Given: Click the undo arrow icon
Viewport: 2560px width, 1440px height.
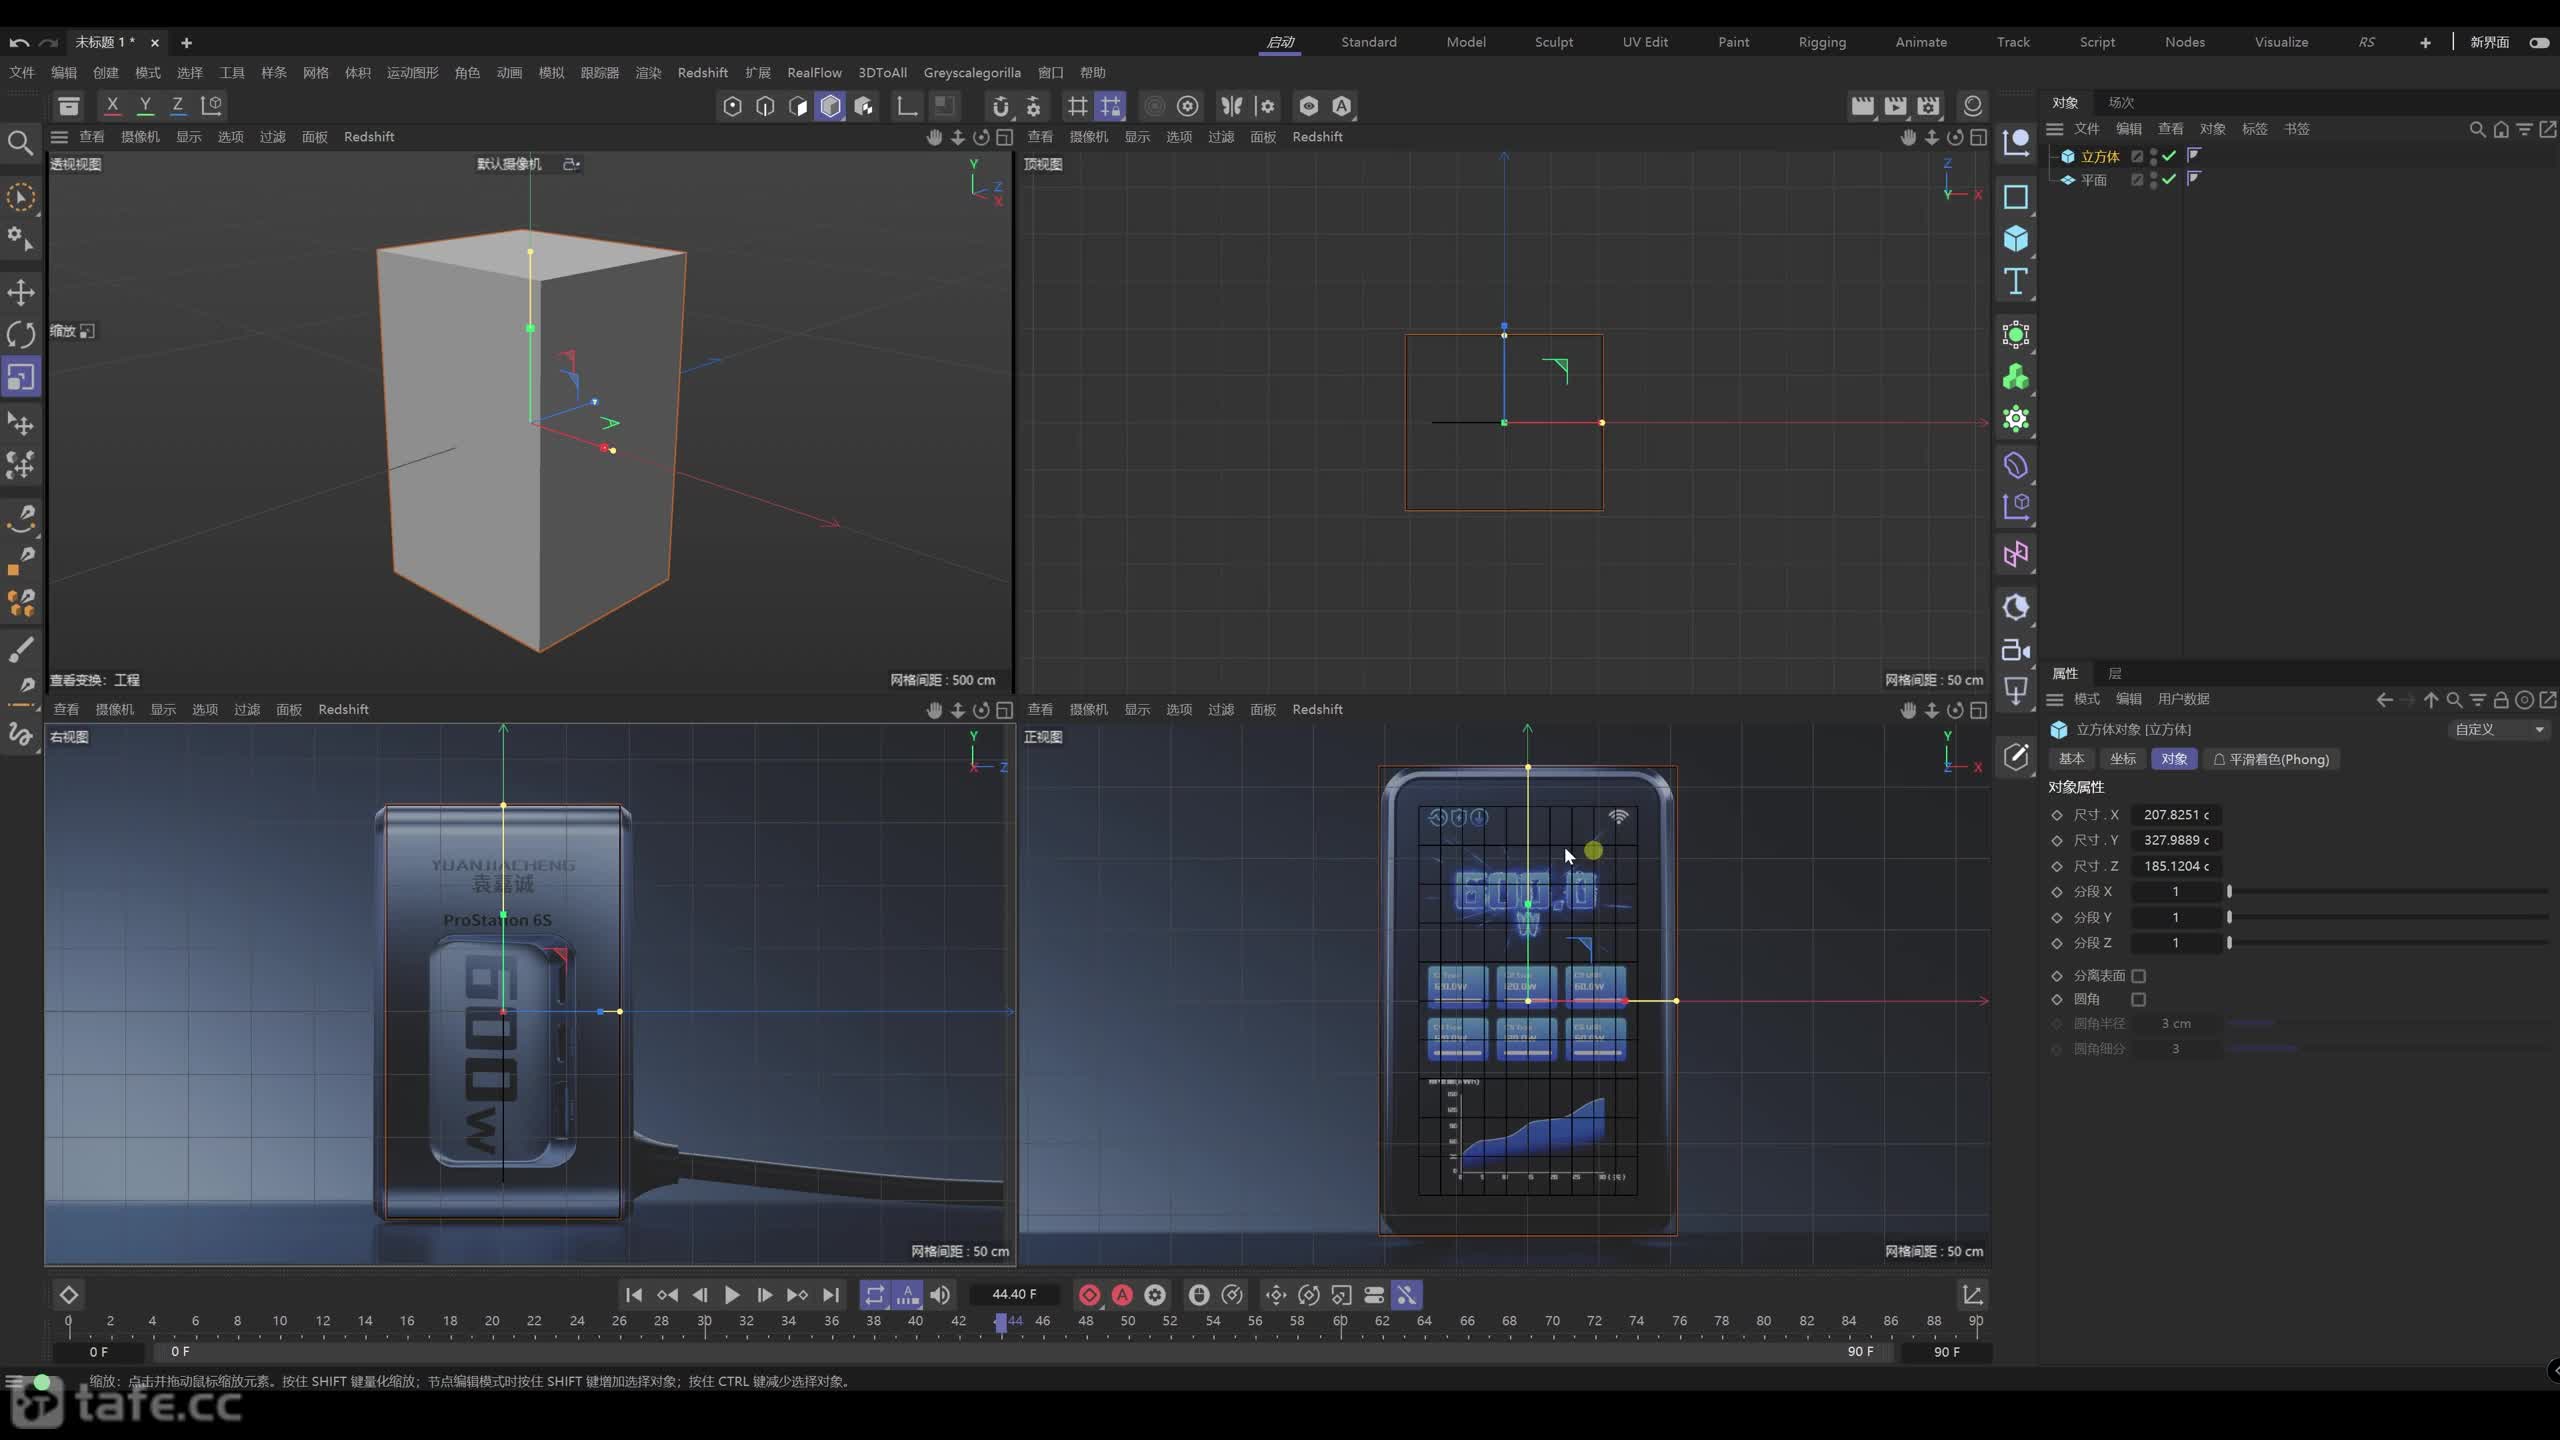Looking at the screenshot, I should pyautogui.click(x=19, y=42).
